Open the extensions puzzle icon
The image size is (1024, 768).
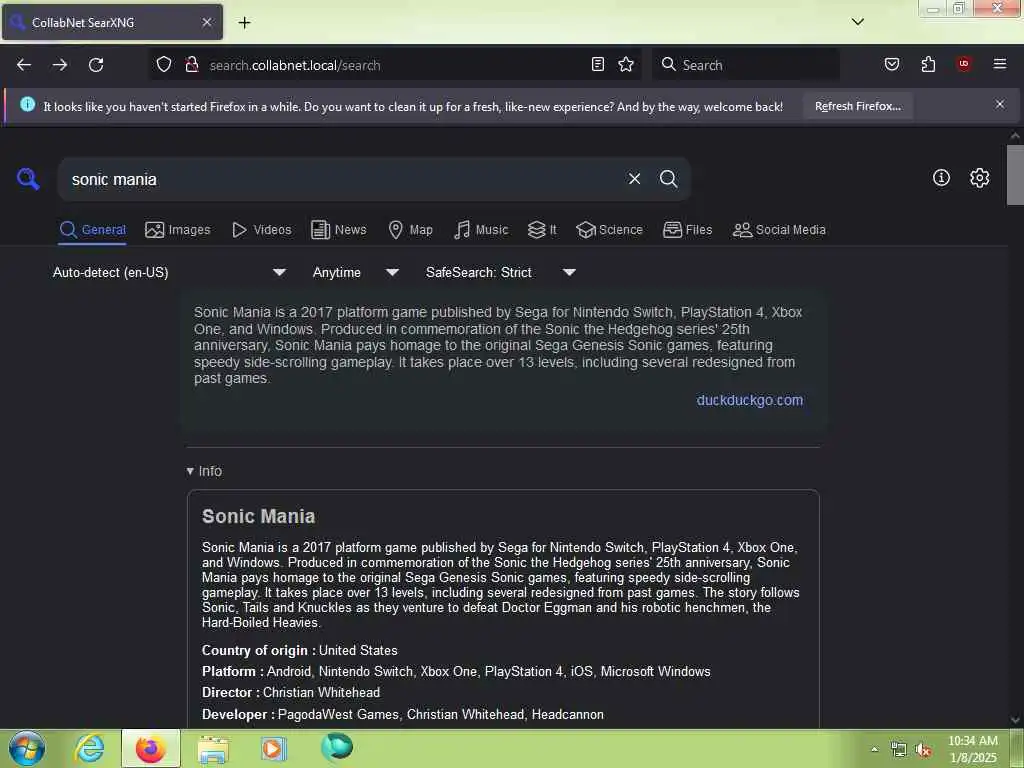[x=928, y=64]
